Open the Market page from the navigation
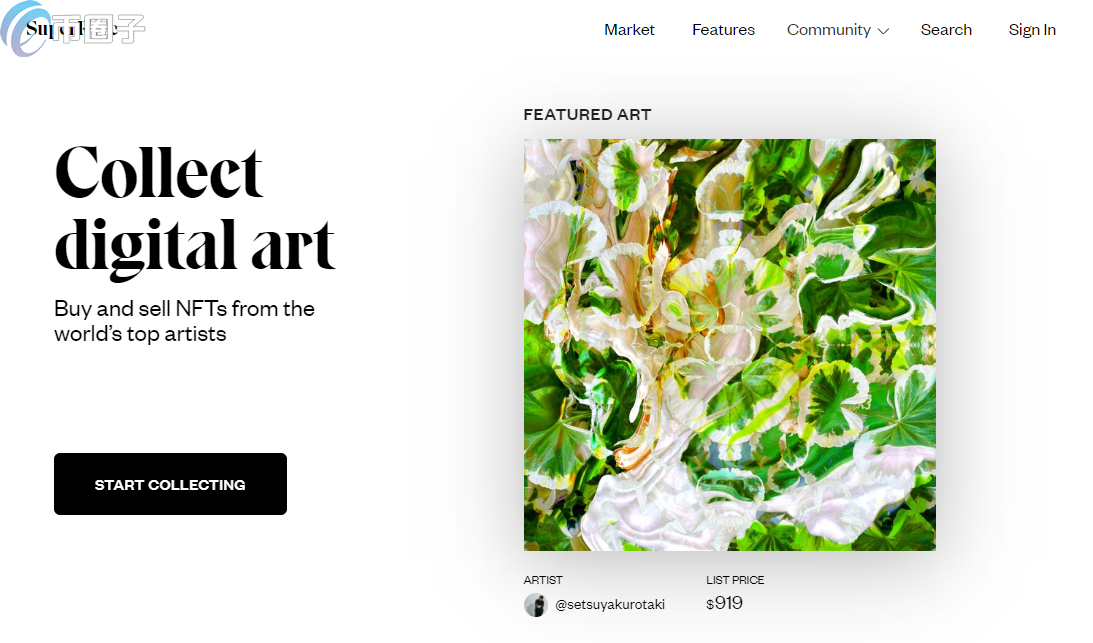This screenshot has height=643, width=1093. (x=629, y=30)
